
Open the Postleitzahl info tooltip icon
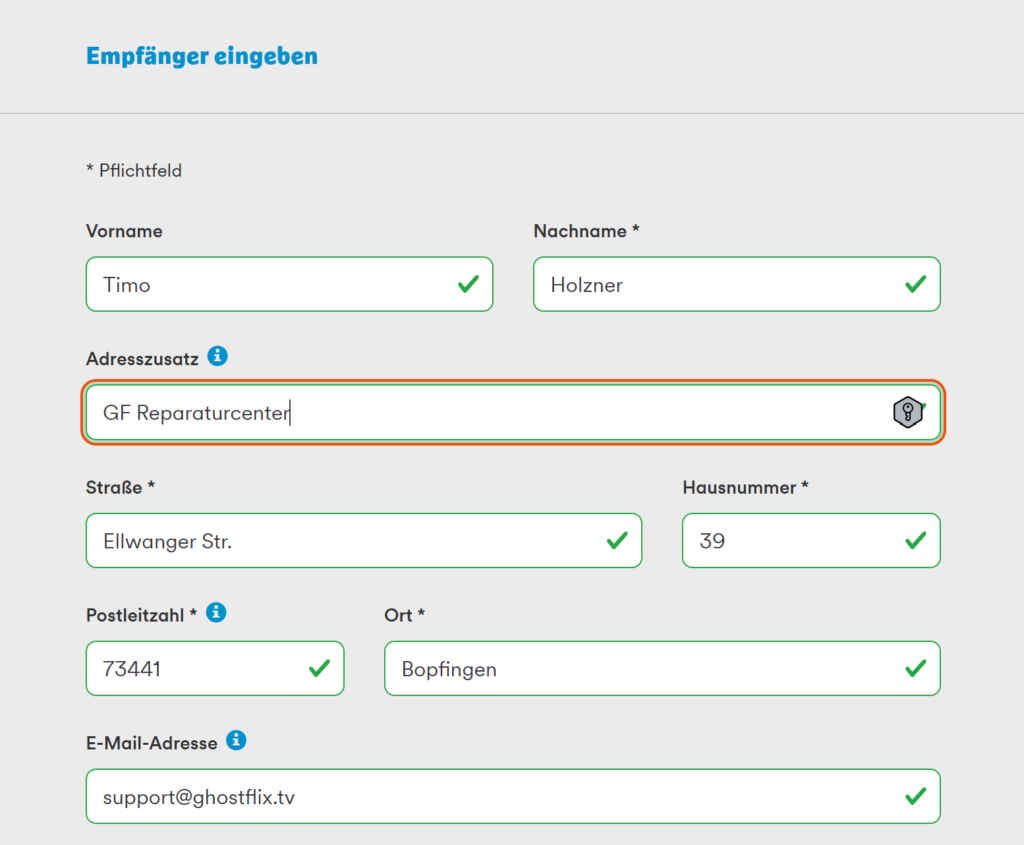click(x=216, y=612)
